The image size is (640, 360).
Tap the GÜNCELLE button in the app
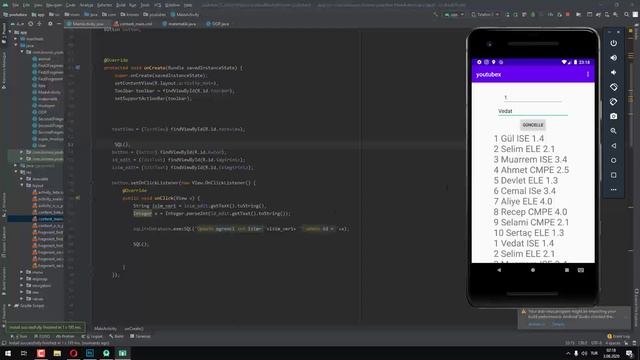[x=533, y=125]
